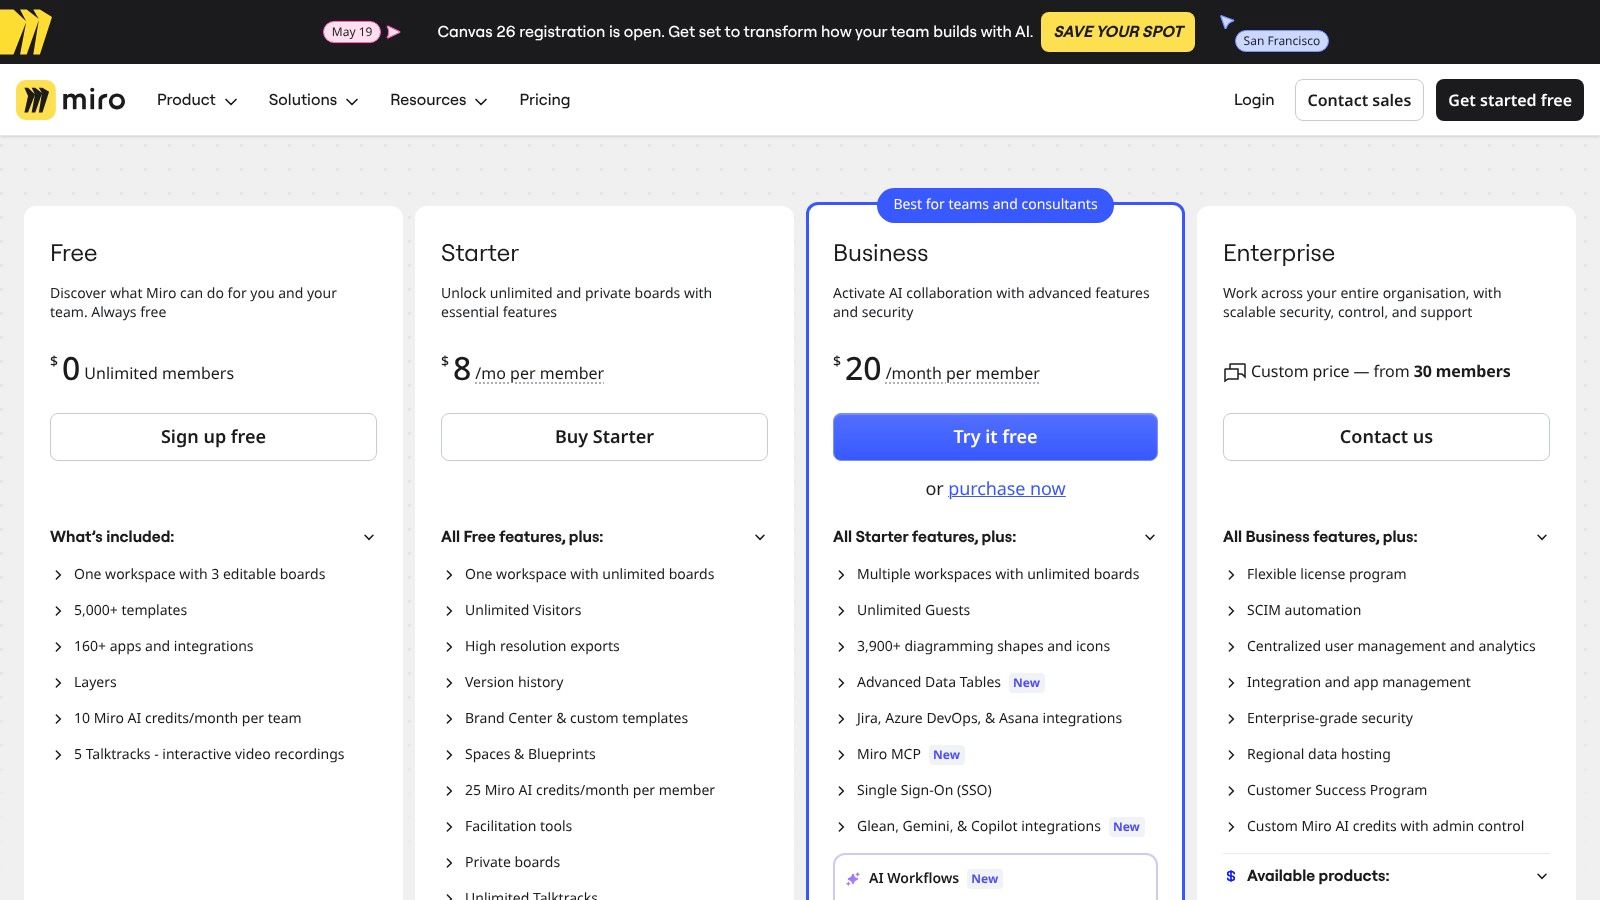Expand Multiple workspaces with unlimited boards
The width and height of the screenshot is (1600, 900).
(x=987, y=574)
